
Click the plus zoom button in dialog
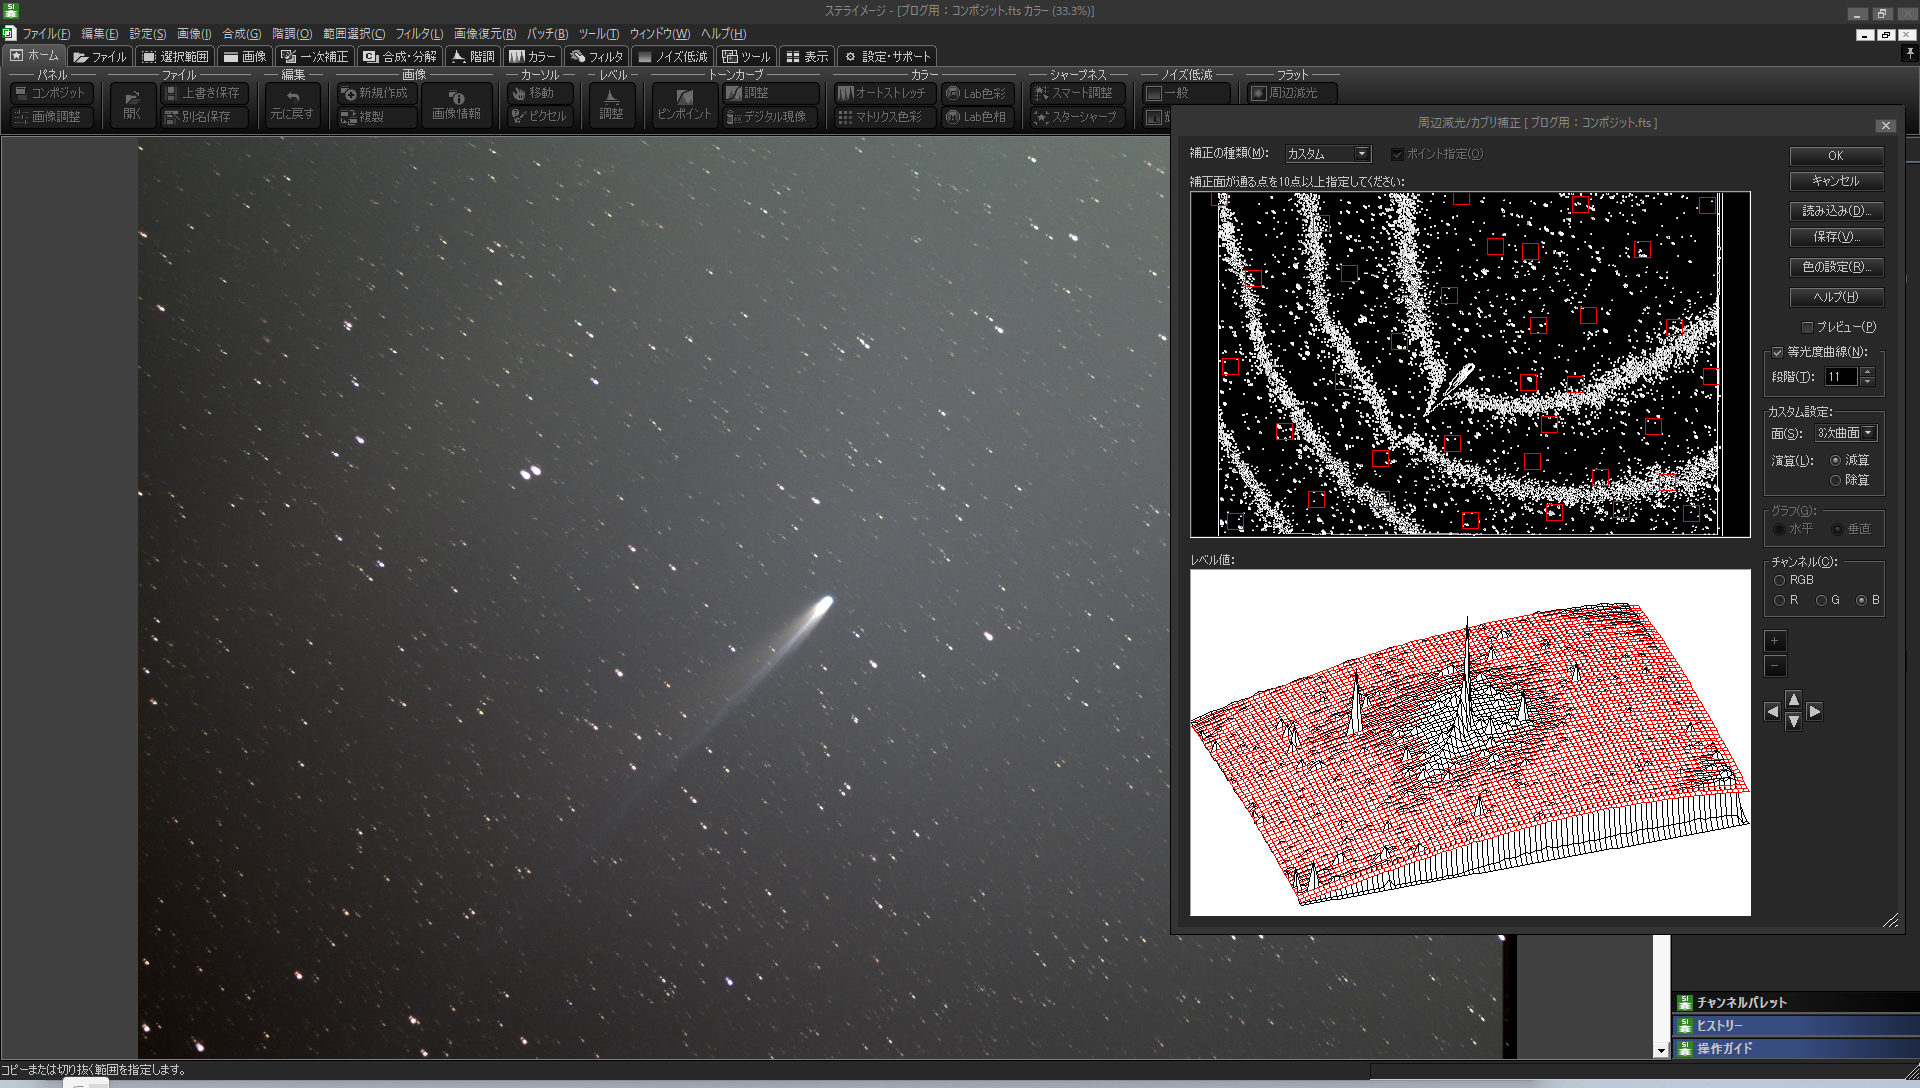click(1775, 641)
